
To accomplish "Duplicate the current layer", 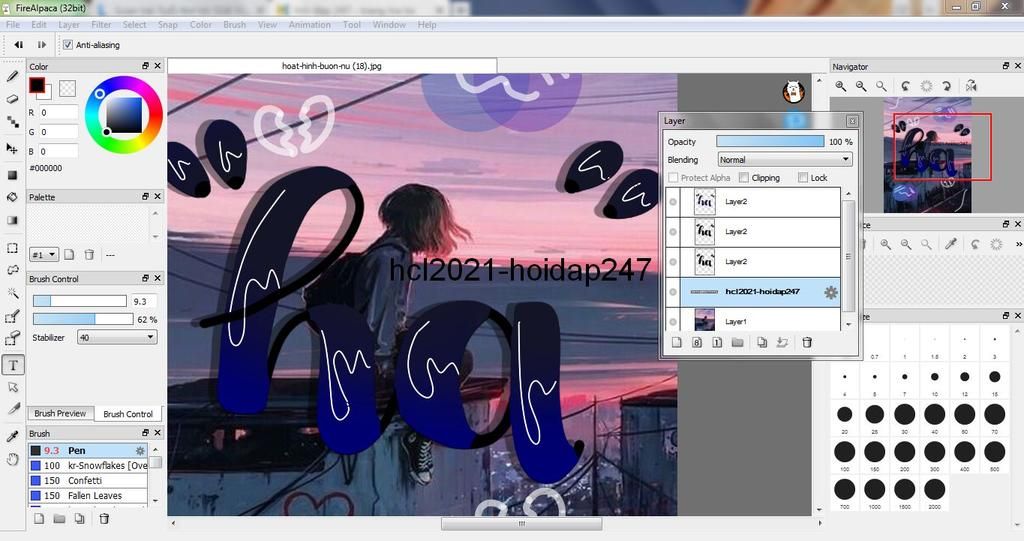I will 761,342.
